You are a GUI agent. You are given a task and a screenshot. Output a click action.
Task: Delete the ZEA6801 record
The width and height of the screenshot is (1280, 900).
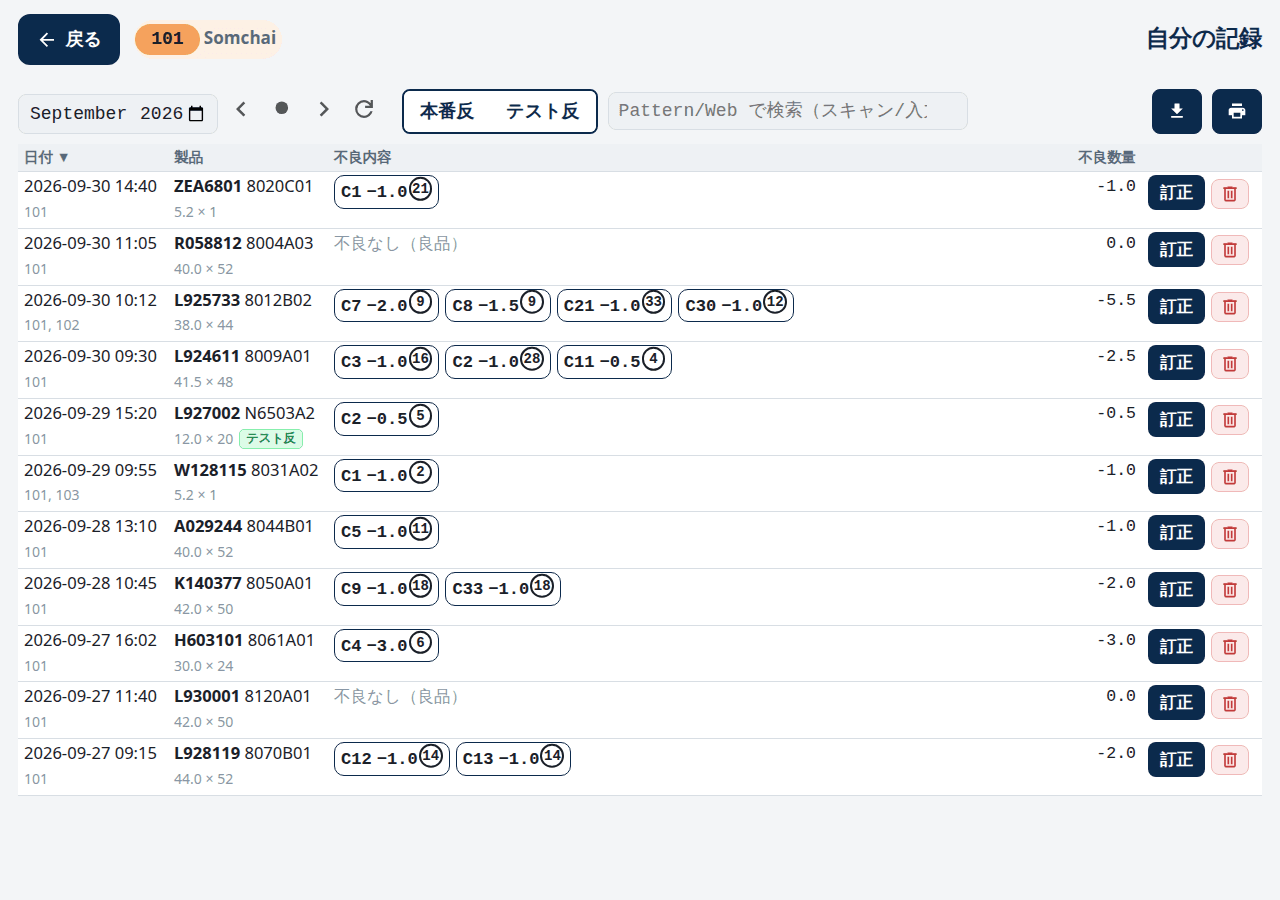(x=1230, y=194)
